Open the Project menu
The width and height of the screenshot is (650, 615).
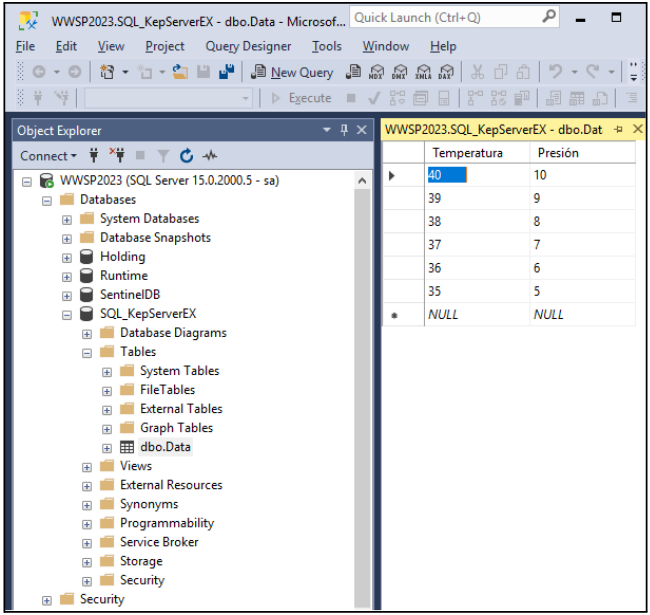(x=165, y=46)
